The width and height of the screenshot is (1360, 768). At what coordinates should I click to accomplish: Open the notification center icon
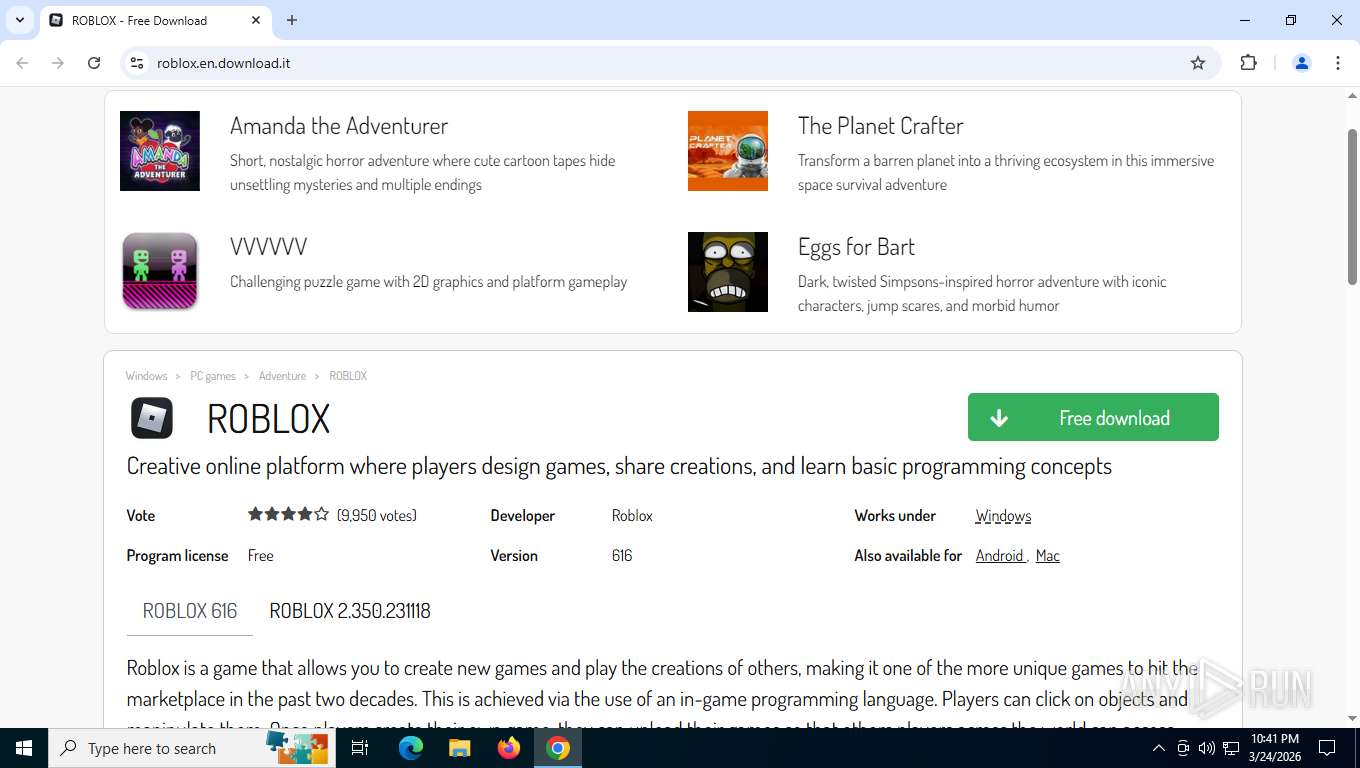pyautogui.click(x=1327, y=748)
